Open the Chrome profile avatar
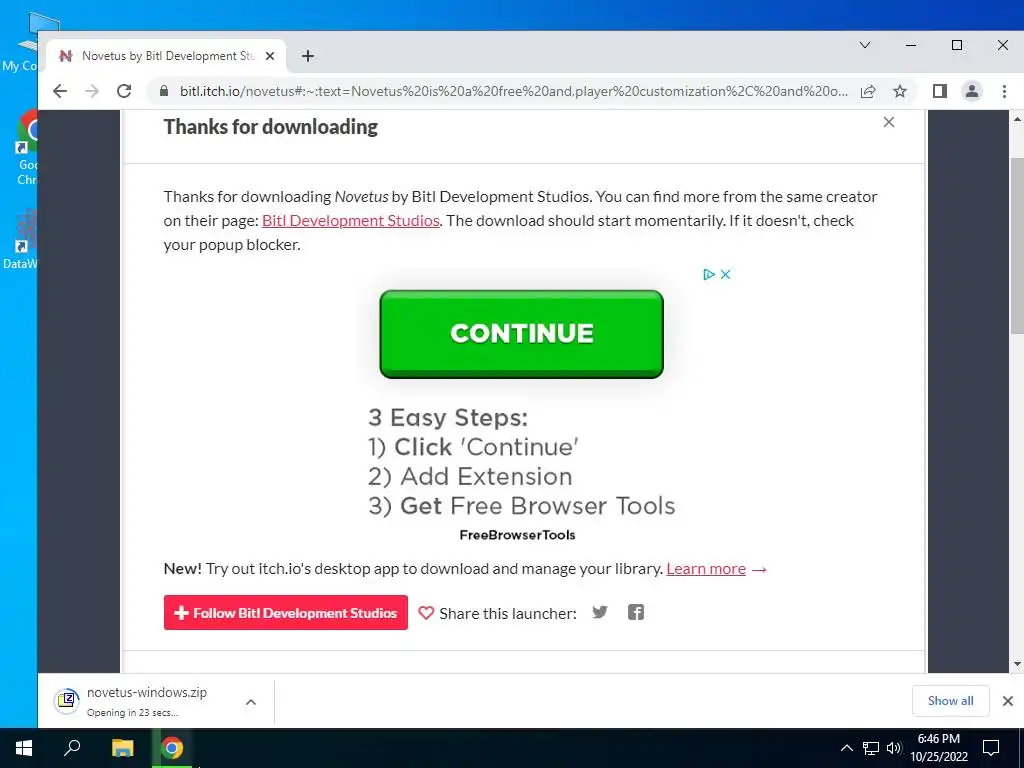Screen dimensions: 1024x768 tap(972, 91)
